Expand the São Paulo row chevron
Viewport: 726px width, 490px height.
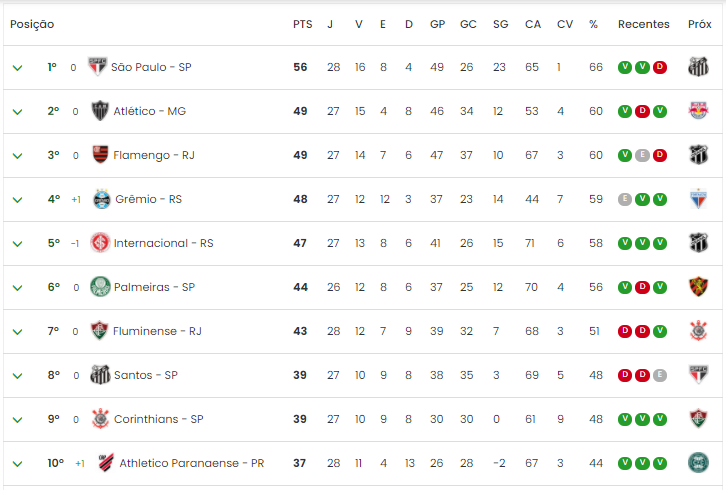[18, 68]
